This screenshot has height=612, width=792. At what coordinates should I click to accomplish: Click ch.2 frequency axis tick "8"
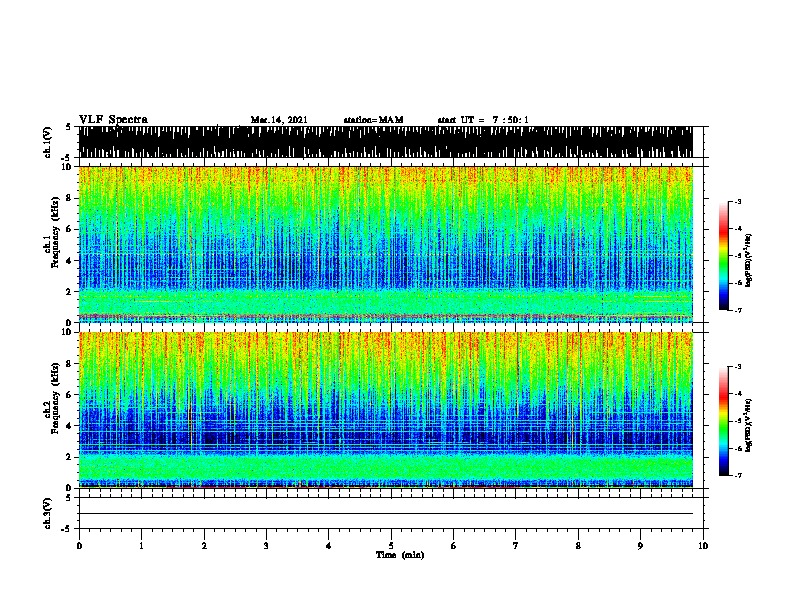pos(70,364)
